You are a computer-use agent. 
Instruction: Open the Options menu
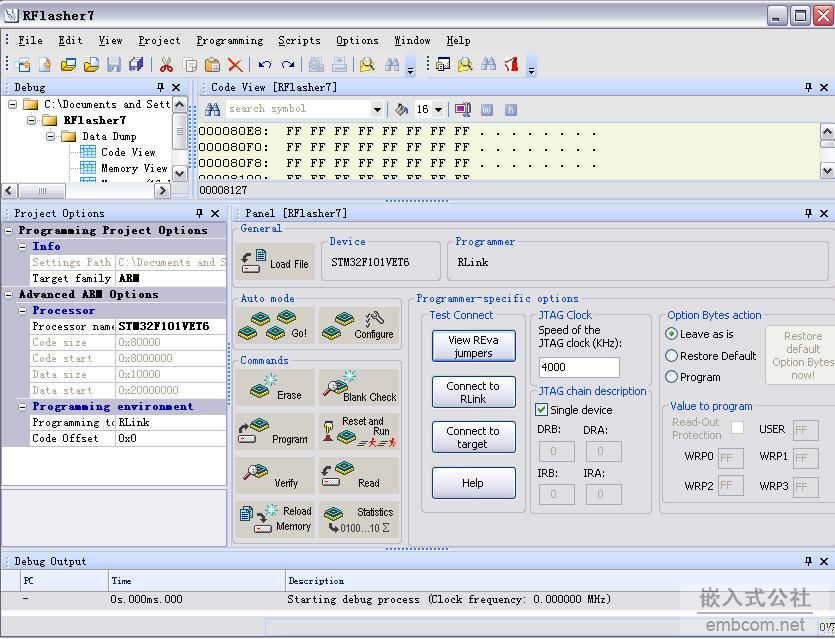click(357, 40)
